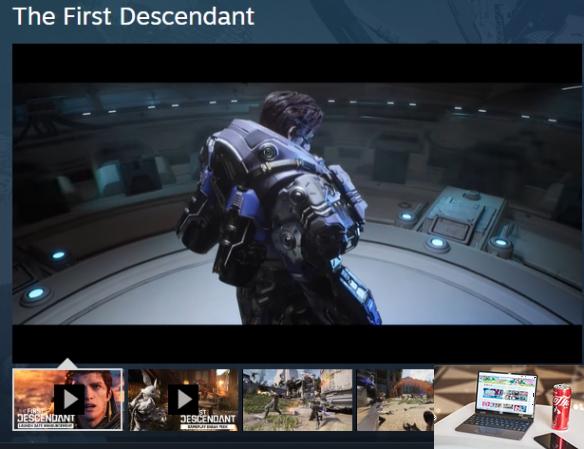Play the gameplay trailer thumbnail video
584x449 pixels.
[183, 399]
